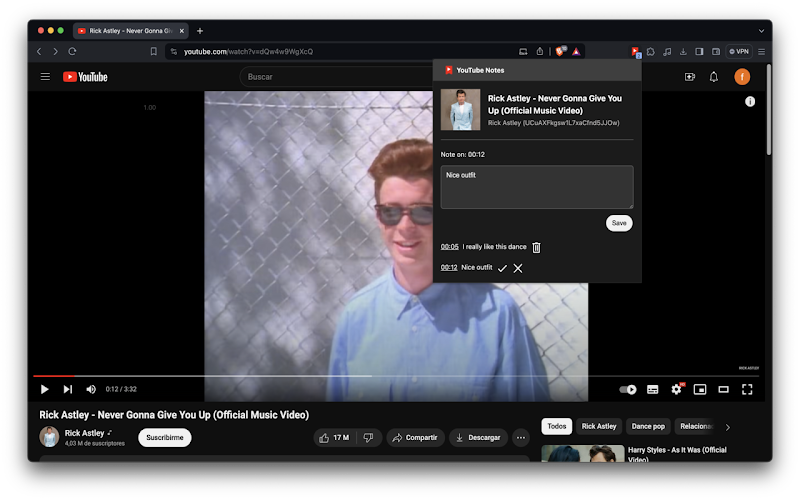Open the Harry Styles As It Was thumbnail
This screenshot has width=800, height=500.
[x=583, y=454]
